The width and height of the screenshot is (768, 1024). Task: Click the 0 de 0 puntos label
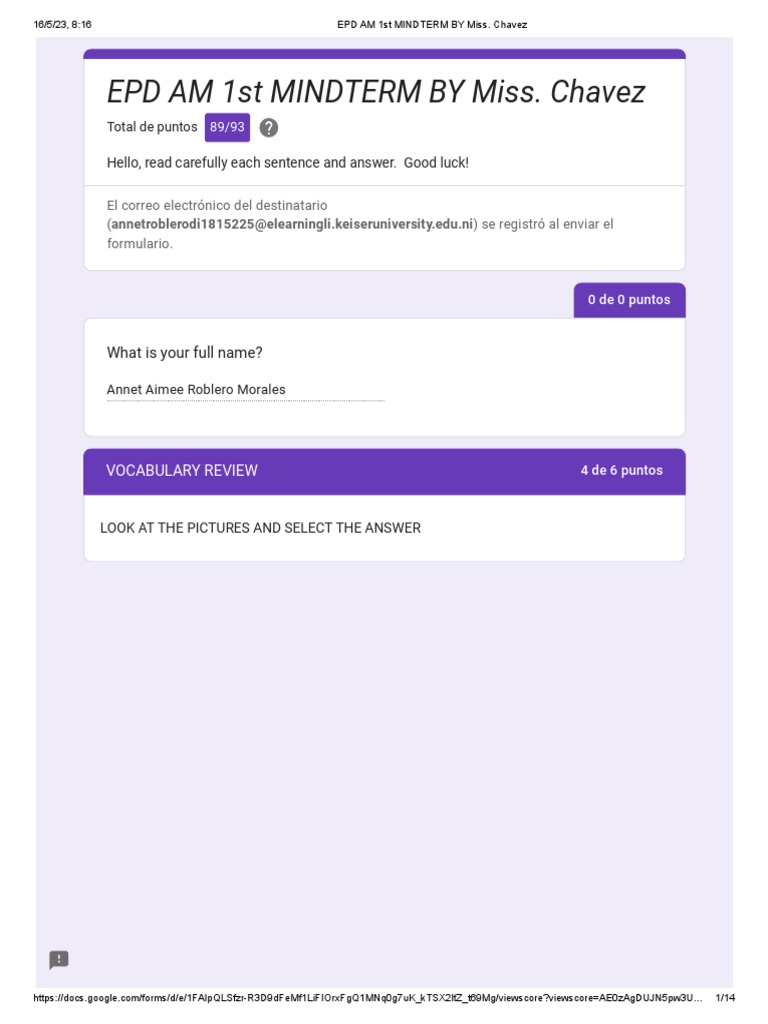point(629,300)
